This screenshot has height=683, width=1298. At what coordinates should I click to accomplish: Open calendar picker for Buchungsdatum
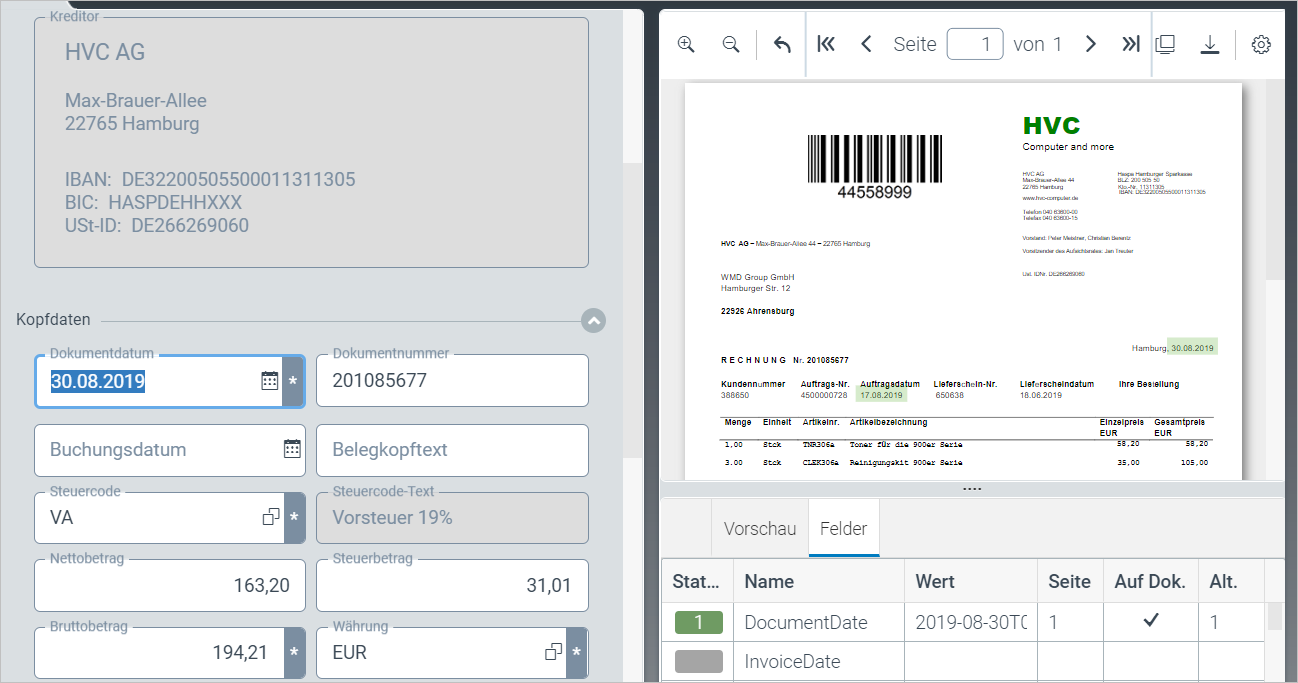click(x=292, y=449)
